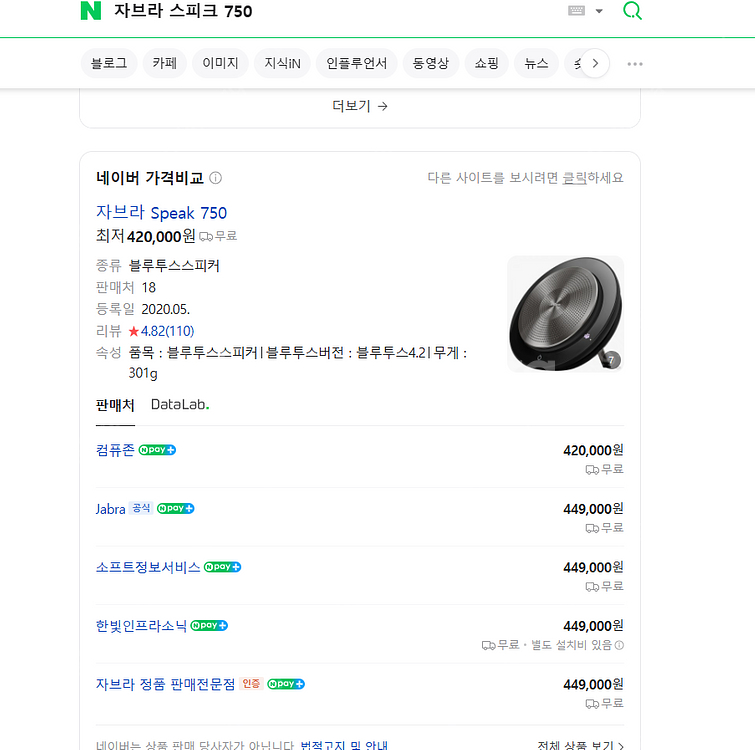Click the 449,000원 price for 한빛인프라소닉

[x=593, y=626]
